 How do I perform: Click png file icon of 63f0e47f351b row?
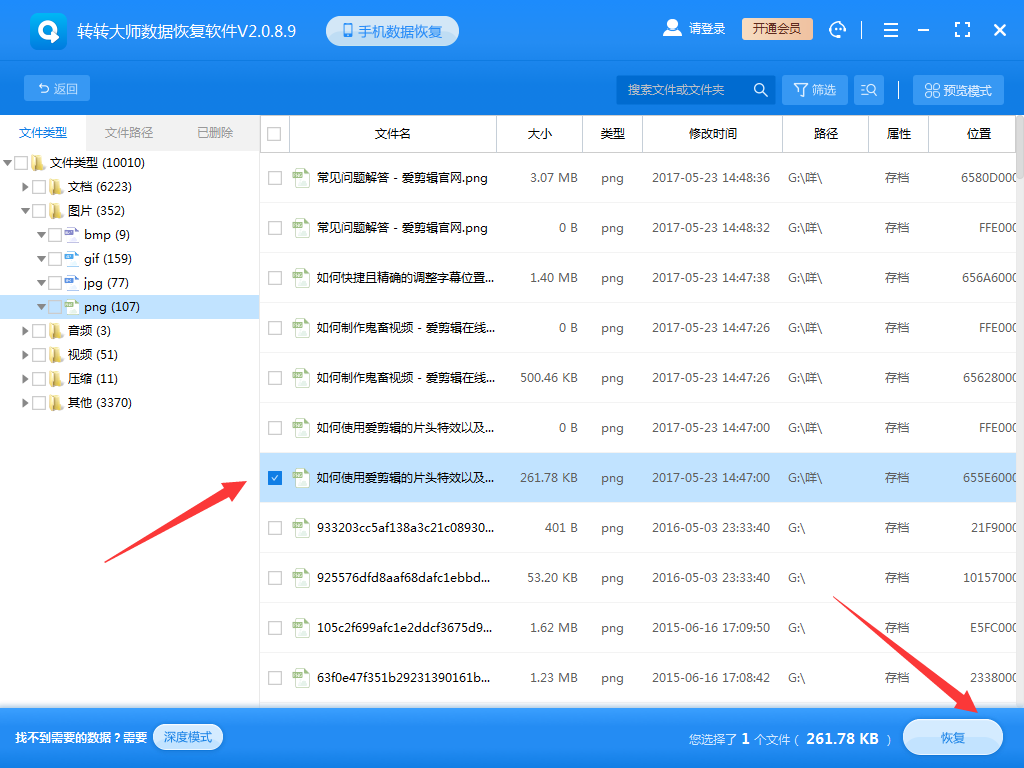pos(300,677)
